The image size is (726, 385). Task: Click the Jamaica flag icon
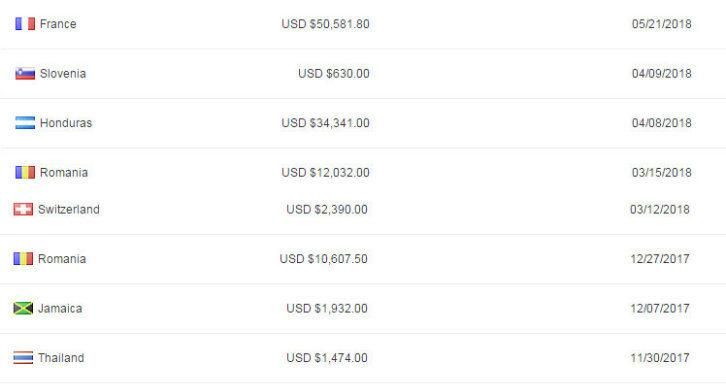23,308
